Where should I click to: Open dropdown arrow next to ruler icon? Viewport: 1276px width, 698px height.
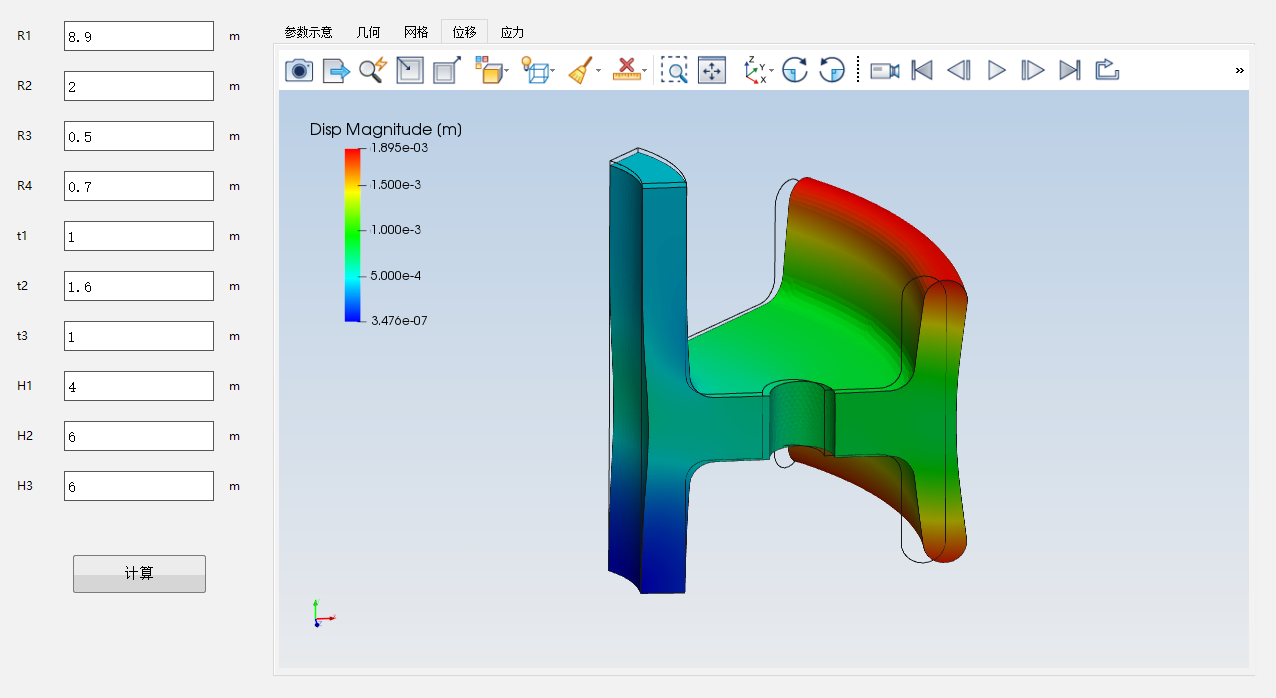pyautogui.click(x=645, y=71)
